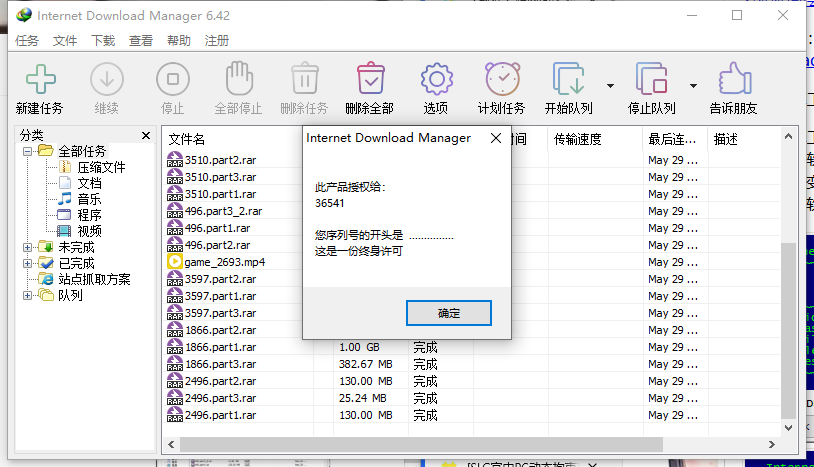The height and width of the screenshot is (467, 814).
Task: Open 选项 options gear icon
Action: [436, 79]
